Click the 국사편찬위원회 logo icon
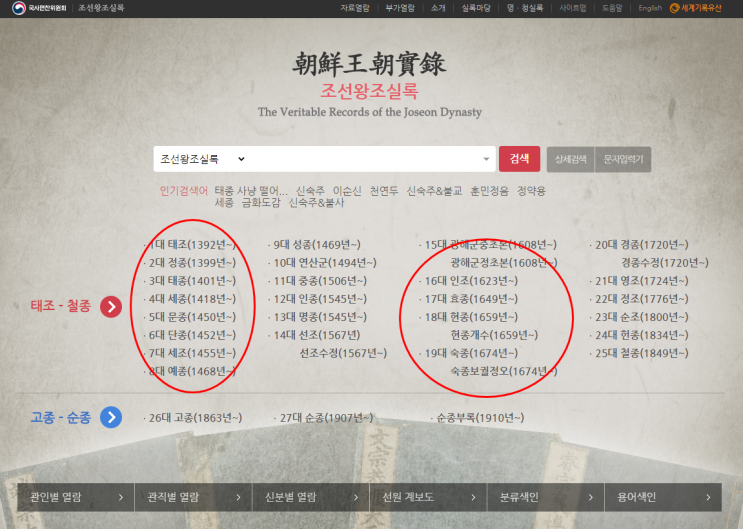743x529 pixels. (19, 8)
